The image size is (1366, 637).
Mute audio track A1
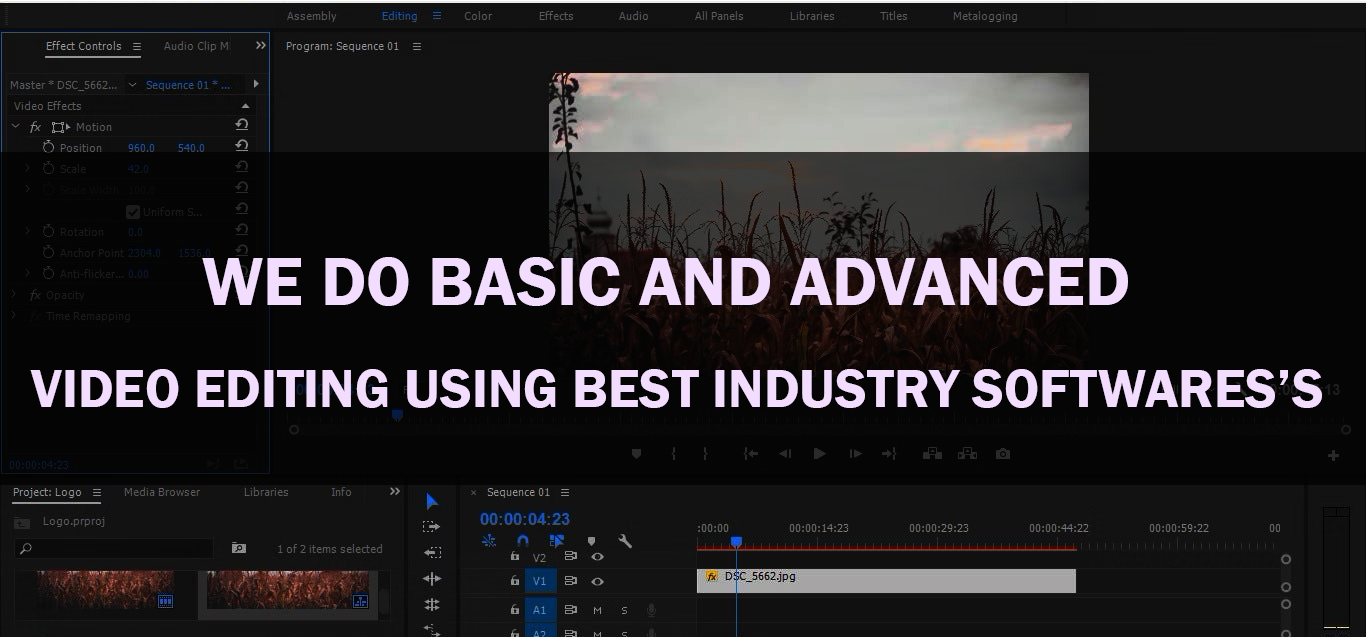click(597, 610)
